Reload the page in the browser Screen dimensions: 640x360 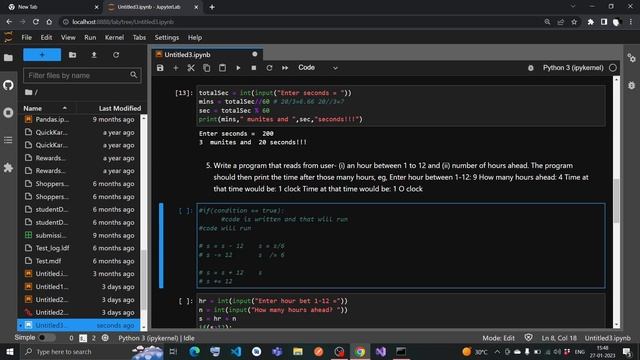point(36,22)
